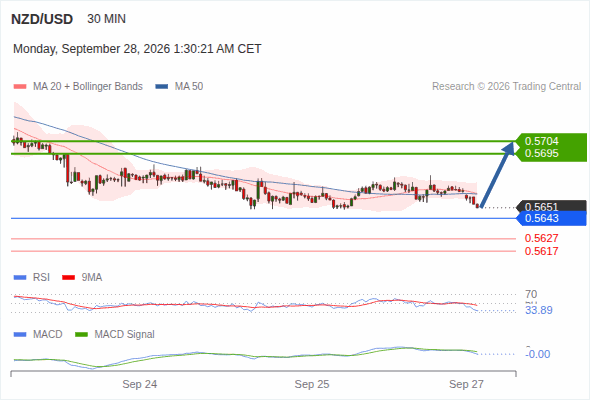
Task: Click the 0.5643 pivot price tag
Action: [551, 218]
